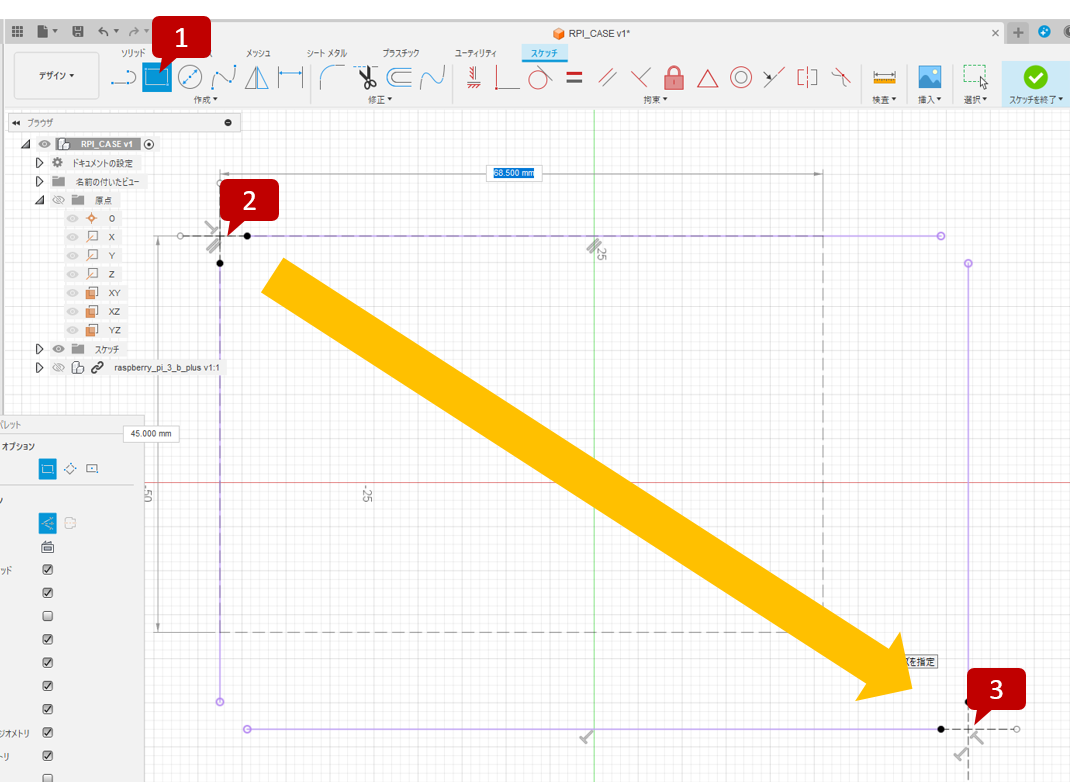Select the Trim scissors tool
The height and width of the screenshot is (782, 1070).
point(367,77)
